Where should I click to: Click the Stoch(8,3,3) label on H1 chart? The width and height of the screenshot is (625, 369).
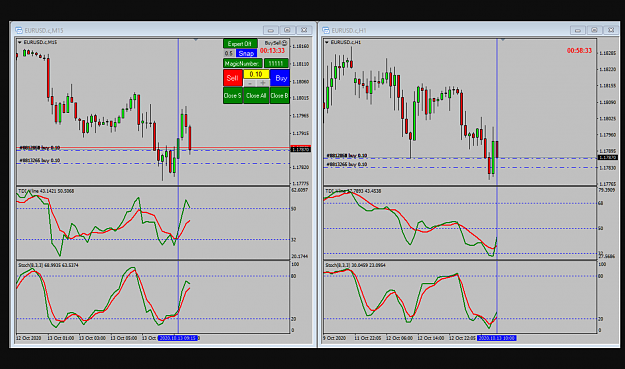pos(356,265)
